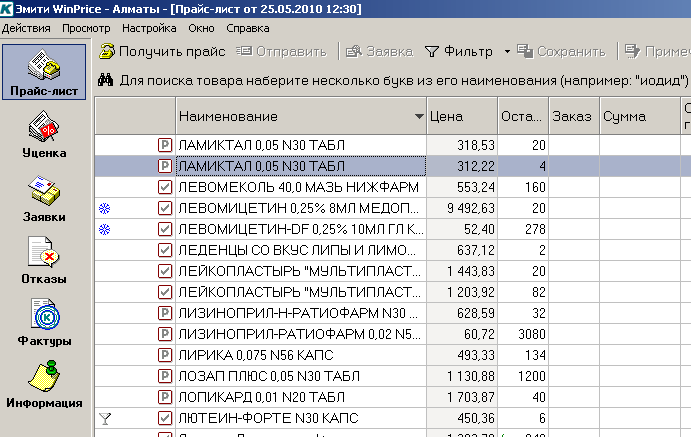Image resolution: width=691 pixels, height=437 pixels.
Task: Open the Уценка sidebar icon
Action: click(x=43, y=133)
